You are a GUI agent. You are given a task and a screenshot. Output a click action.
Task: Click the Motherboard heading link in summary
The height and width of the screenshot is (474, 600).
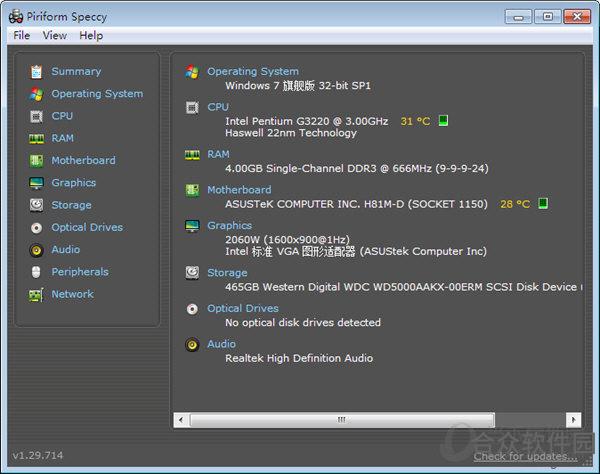point(239,190)
